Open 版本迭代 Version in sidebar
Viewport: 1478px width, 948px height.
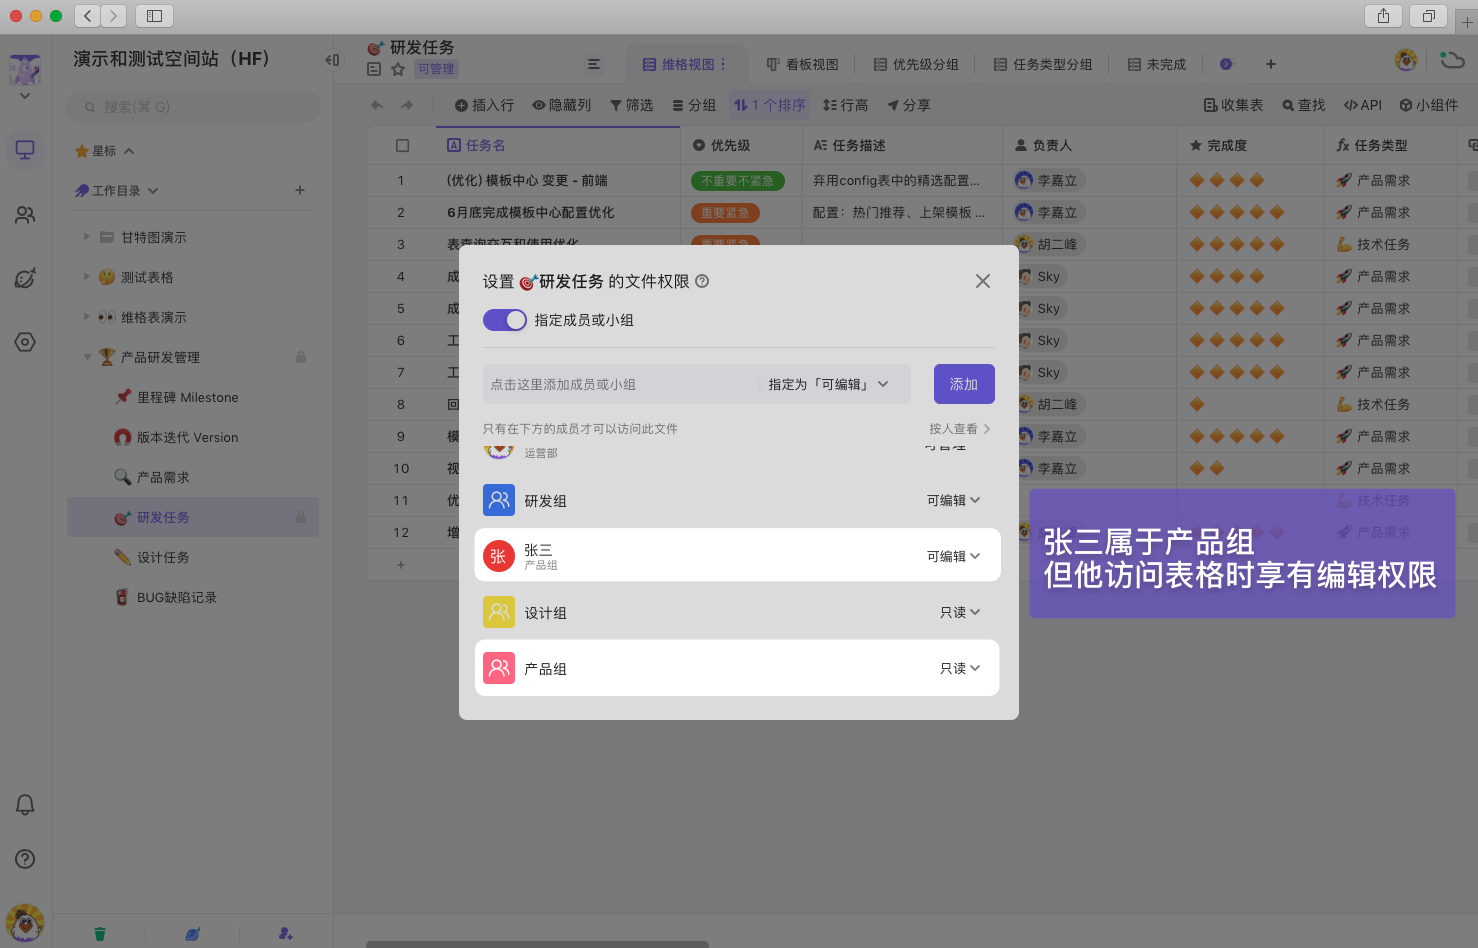click(x=188, y=437)
